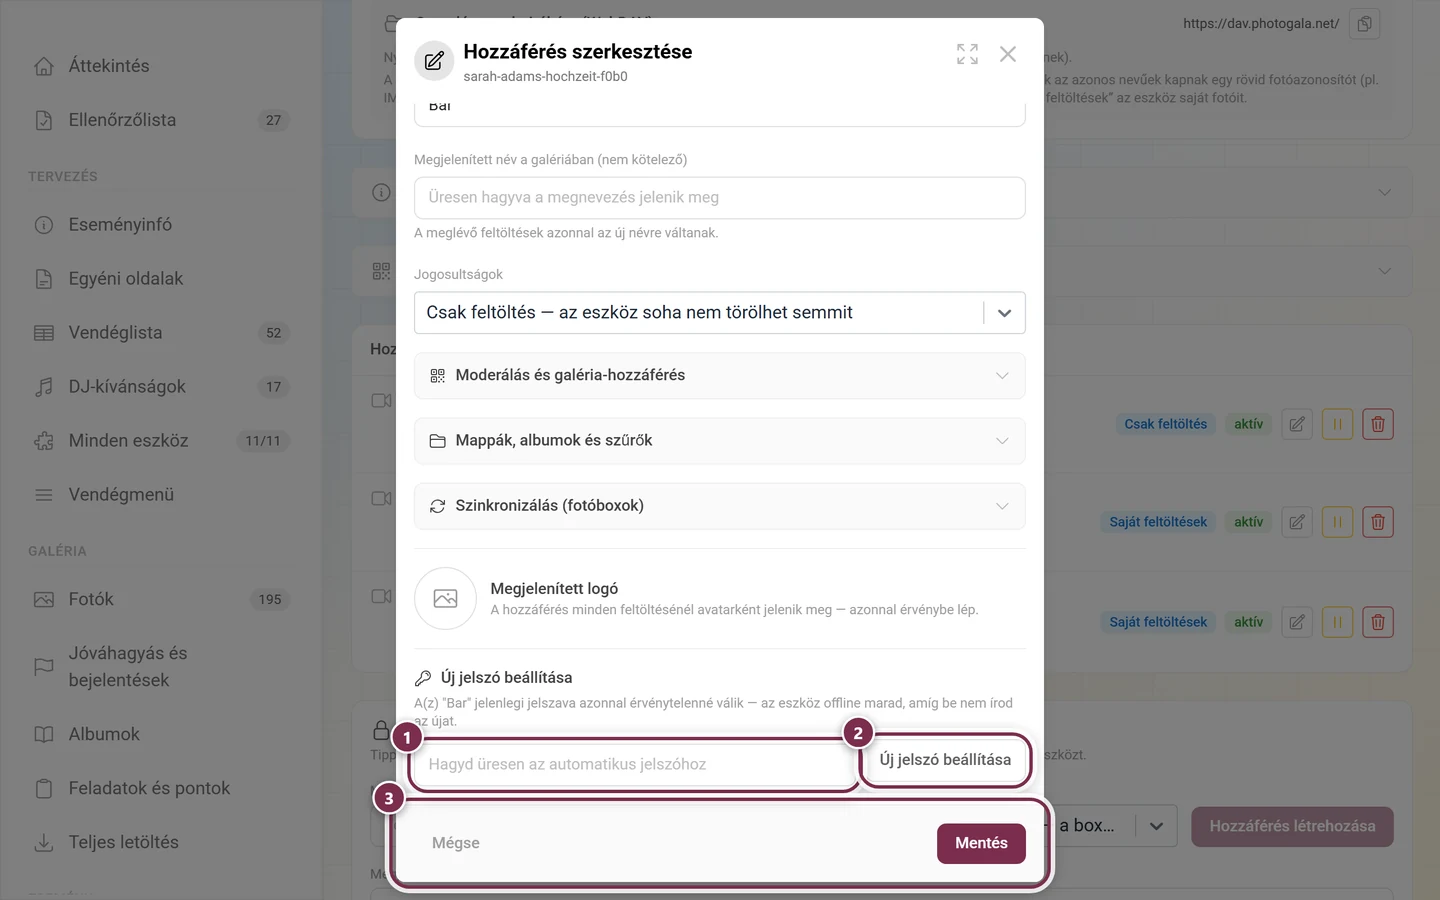Expand Moderálás és galéria-hozzáférés section

[720, 376]
